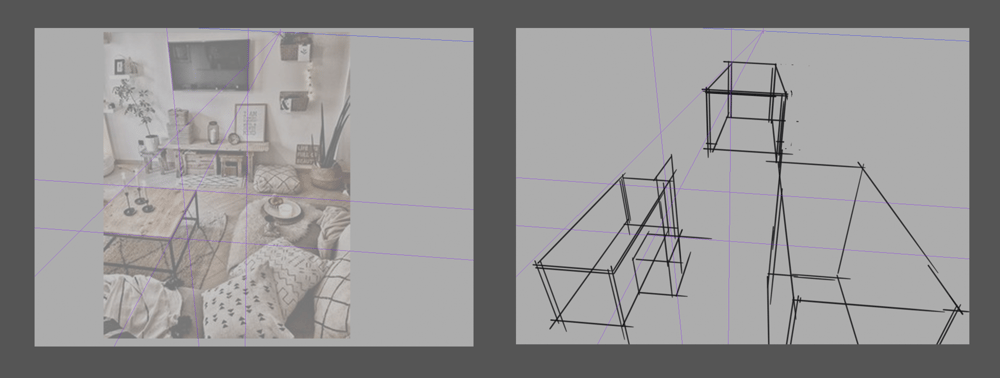The height and width of the screenshot is (378, 1000).
Task: Click the triangle-pattern pillow in the photo
Action: coord(248,300)
